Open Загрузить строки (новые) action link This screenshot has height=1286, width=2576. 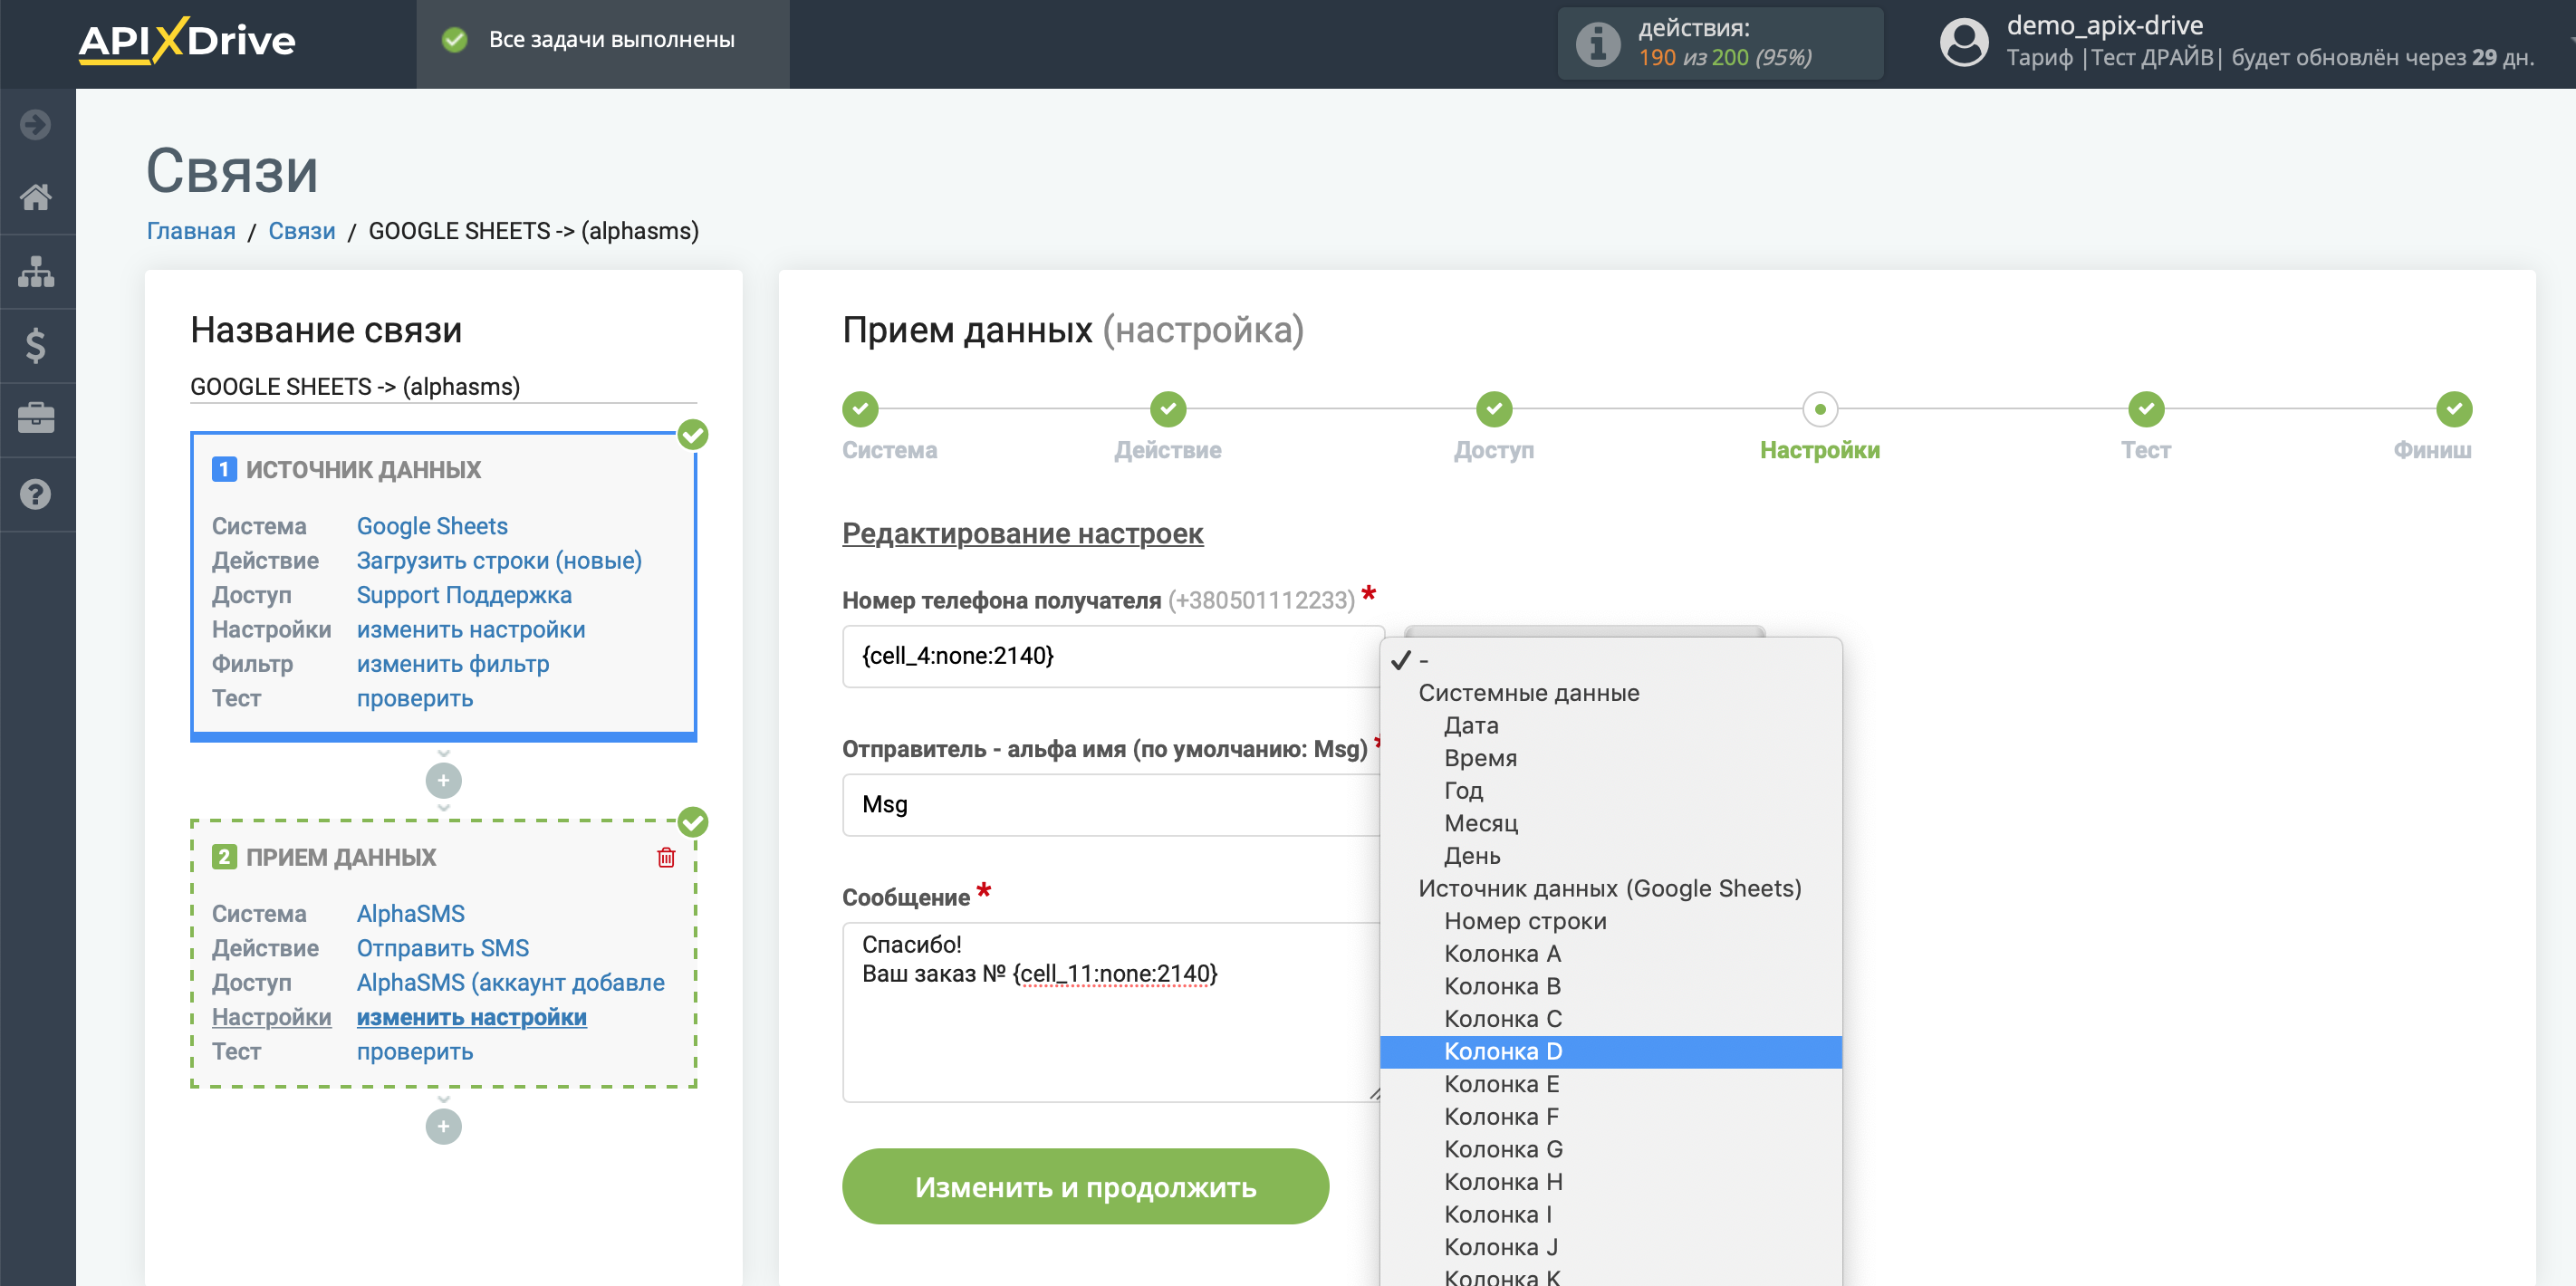[x=499, y=561]
